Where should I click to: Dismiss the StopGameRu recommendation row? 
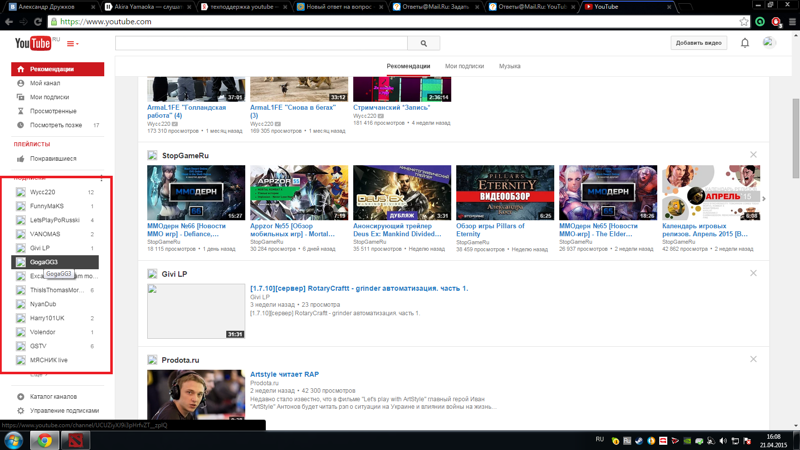(x=753, y=155)
